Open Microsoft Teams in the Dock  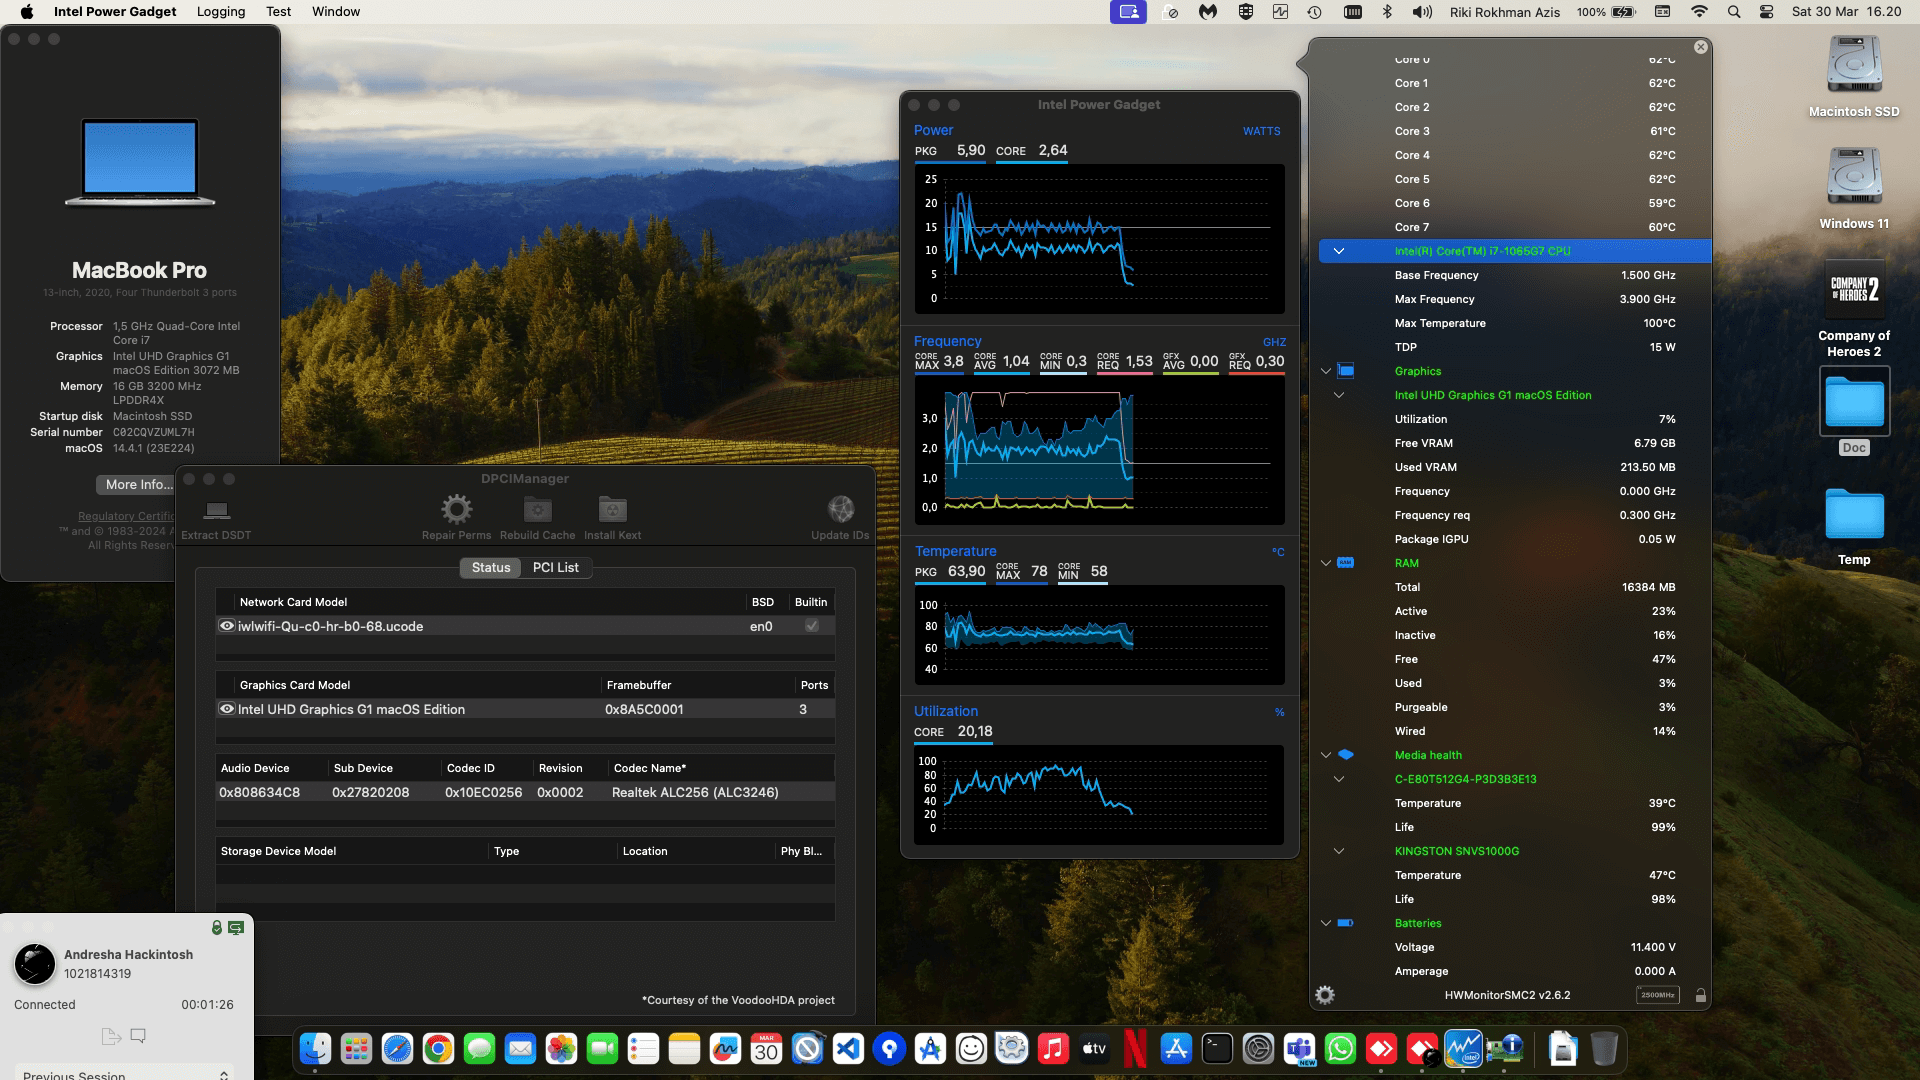[1299, 1049]
